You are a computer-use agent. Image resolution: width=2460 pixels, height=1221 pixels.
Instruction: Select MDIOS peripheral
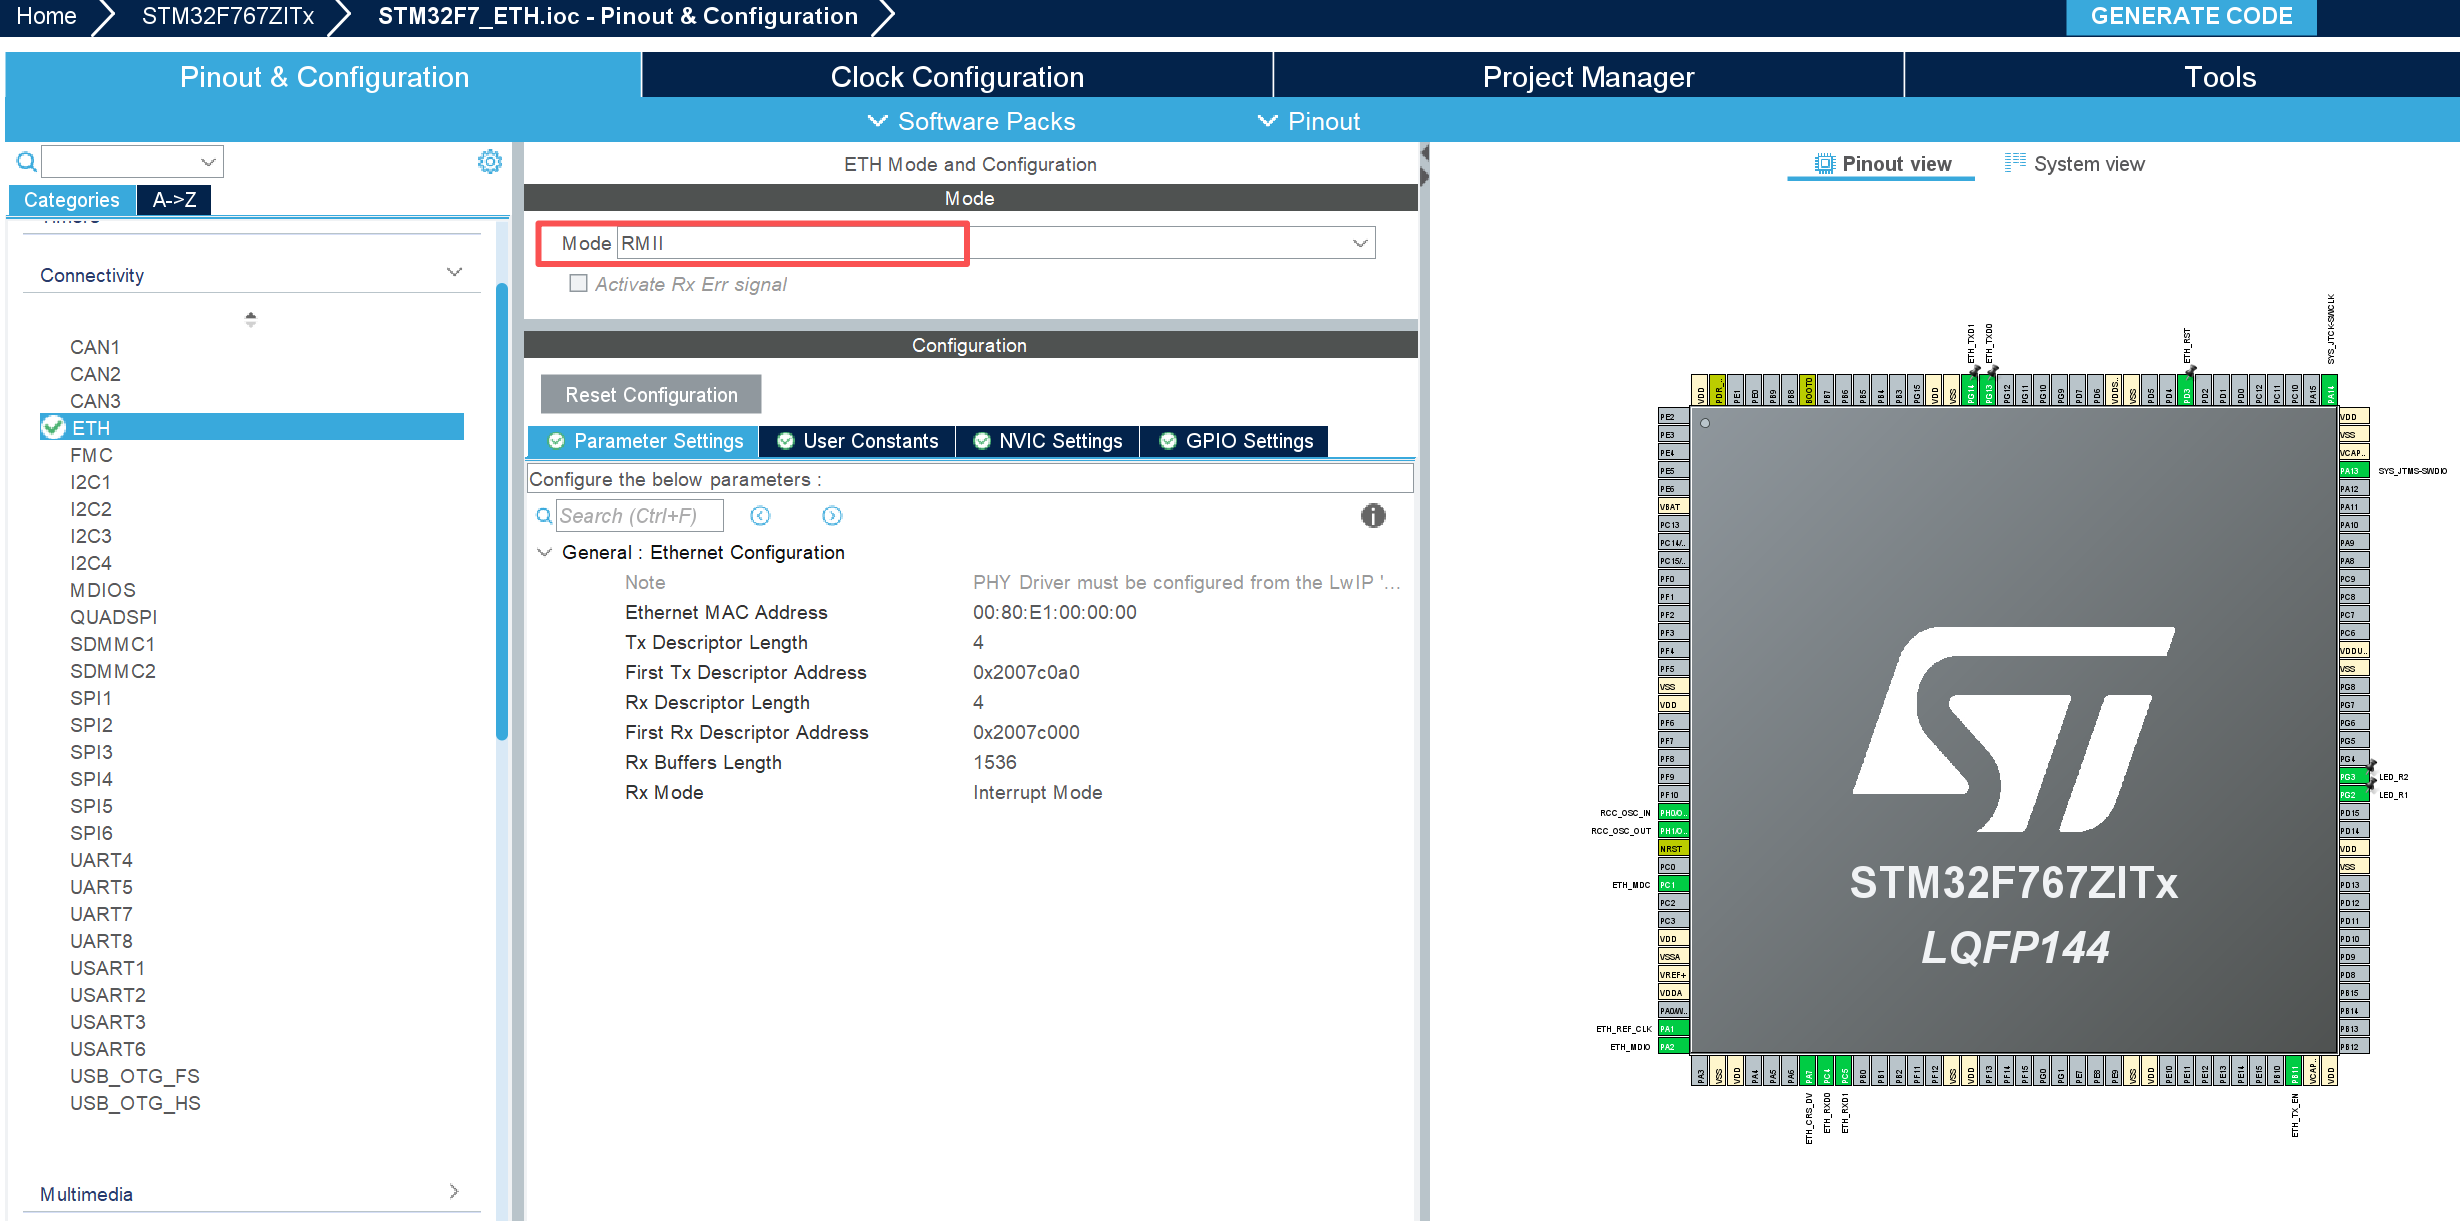point(103,590)
